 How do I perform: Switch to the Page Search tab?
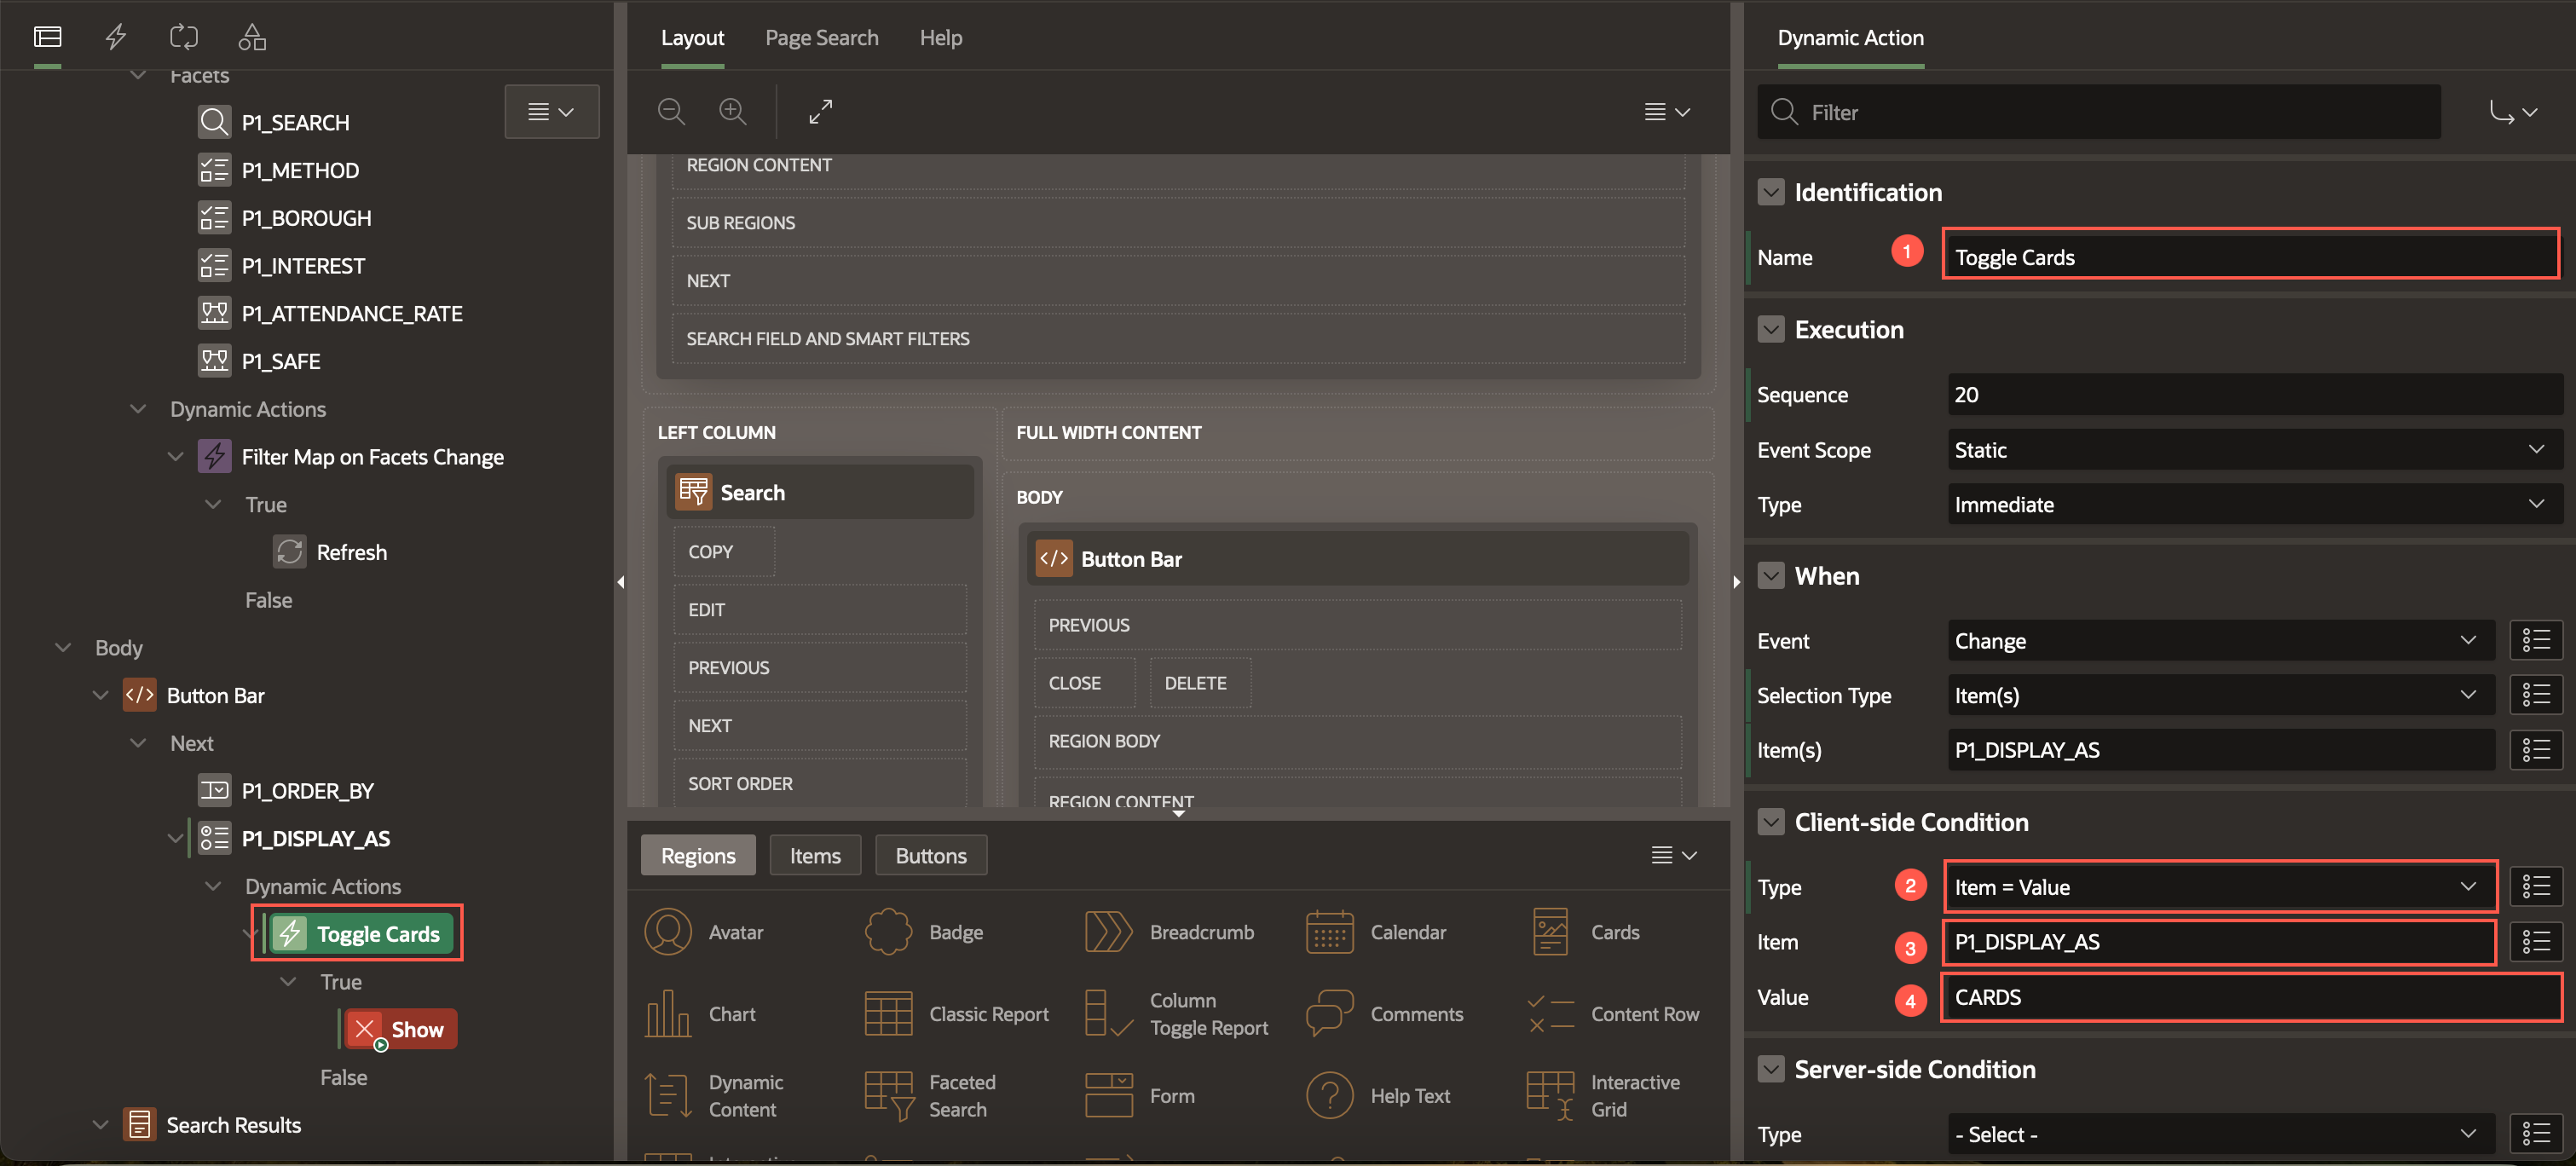click(821, 37)
